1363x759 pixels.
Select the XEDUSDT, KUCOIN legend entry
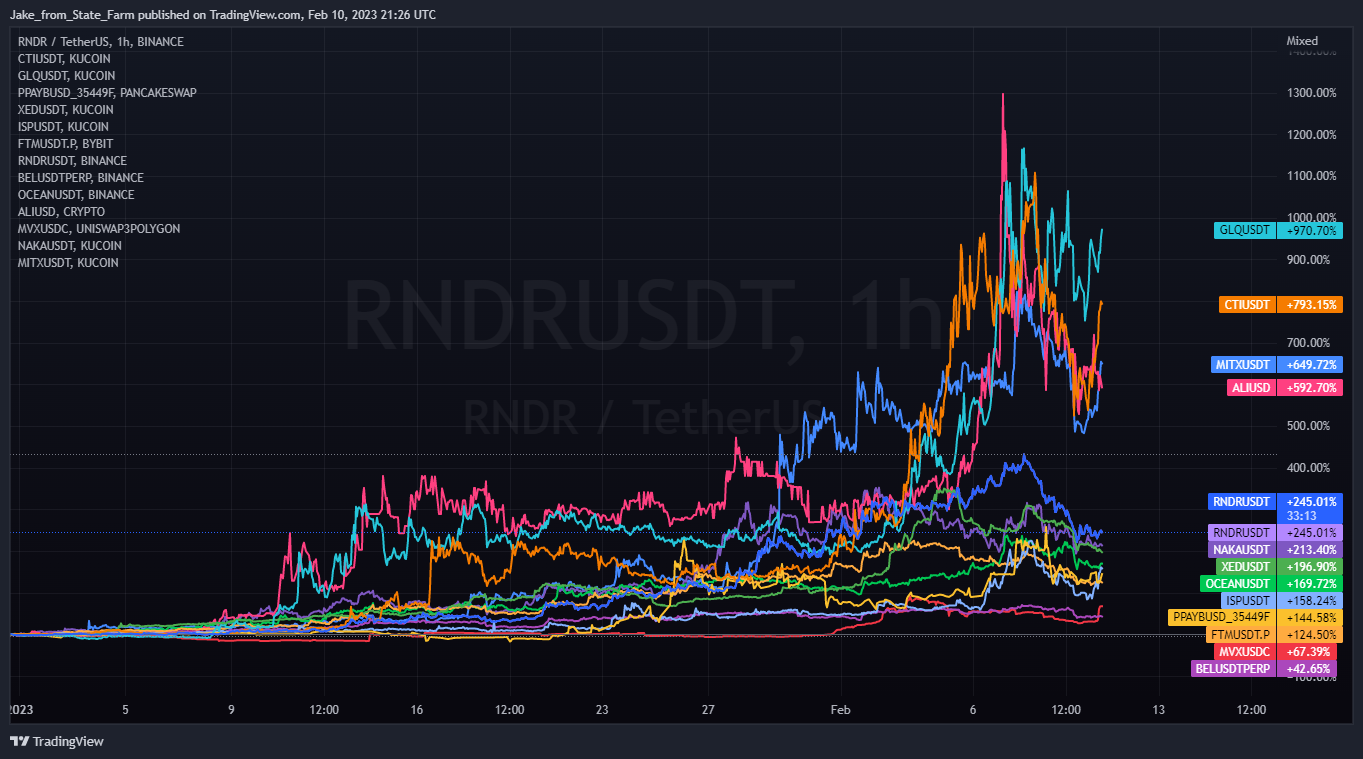click(66, 110)
